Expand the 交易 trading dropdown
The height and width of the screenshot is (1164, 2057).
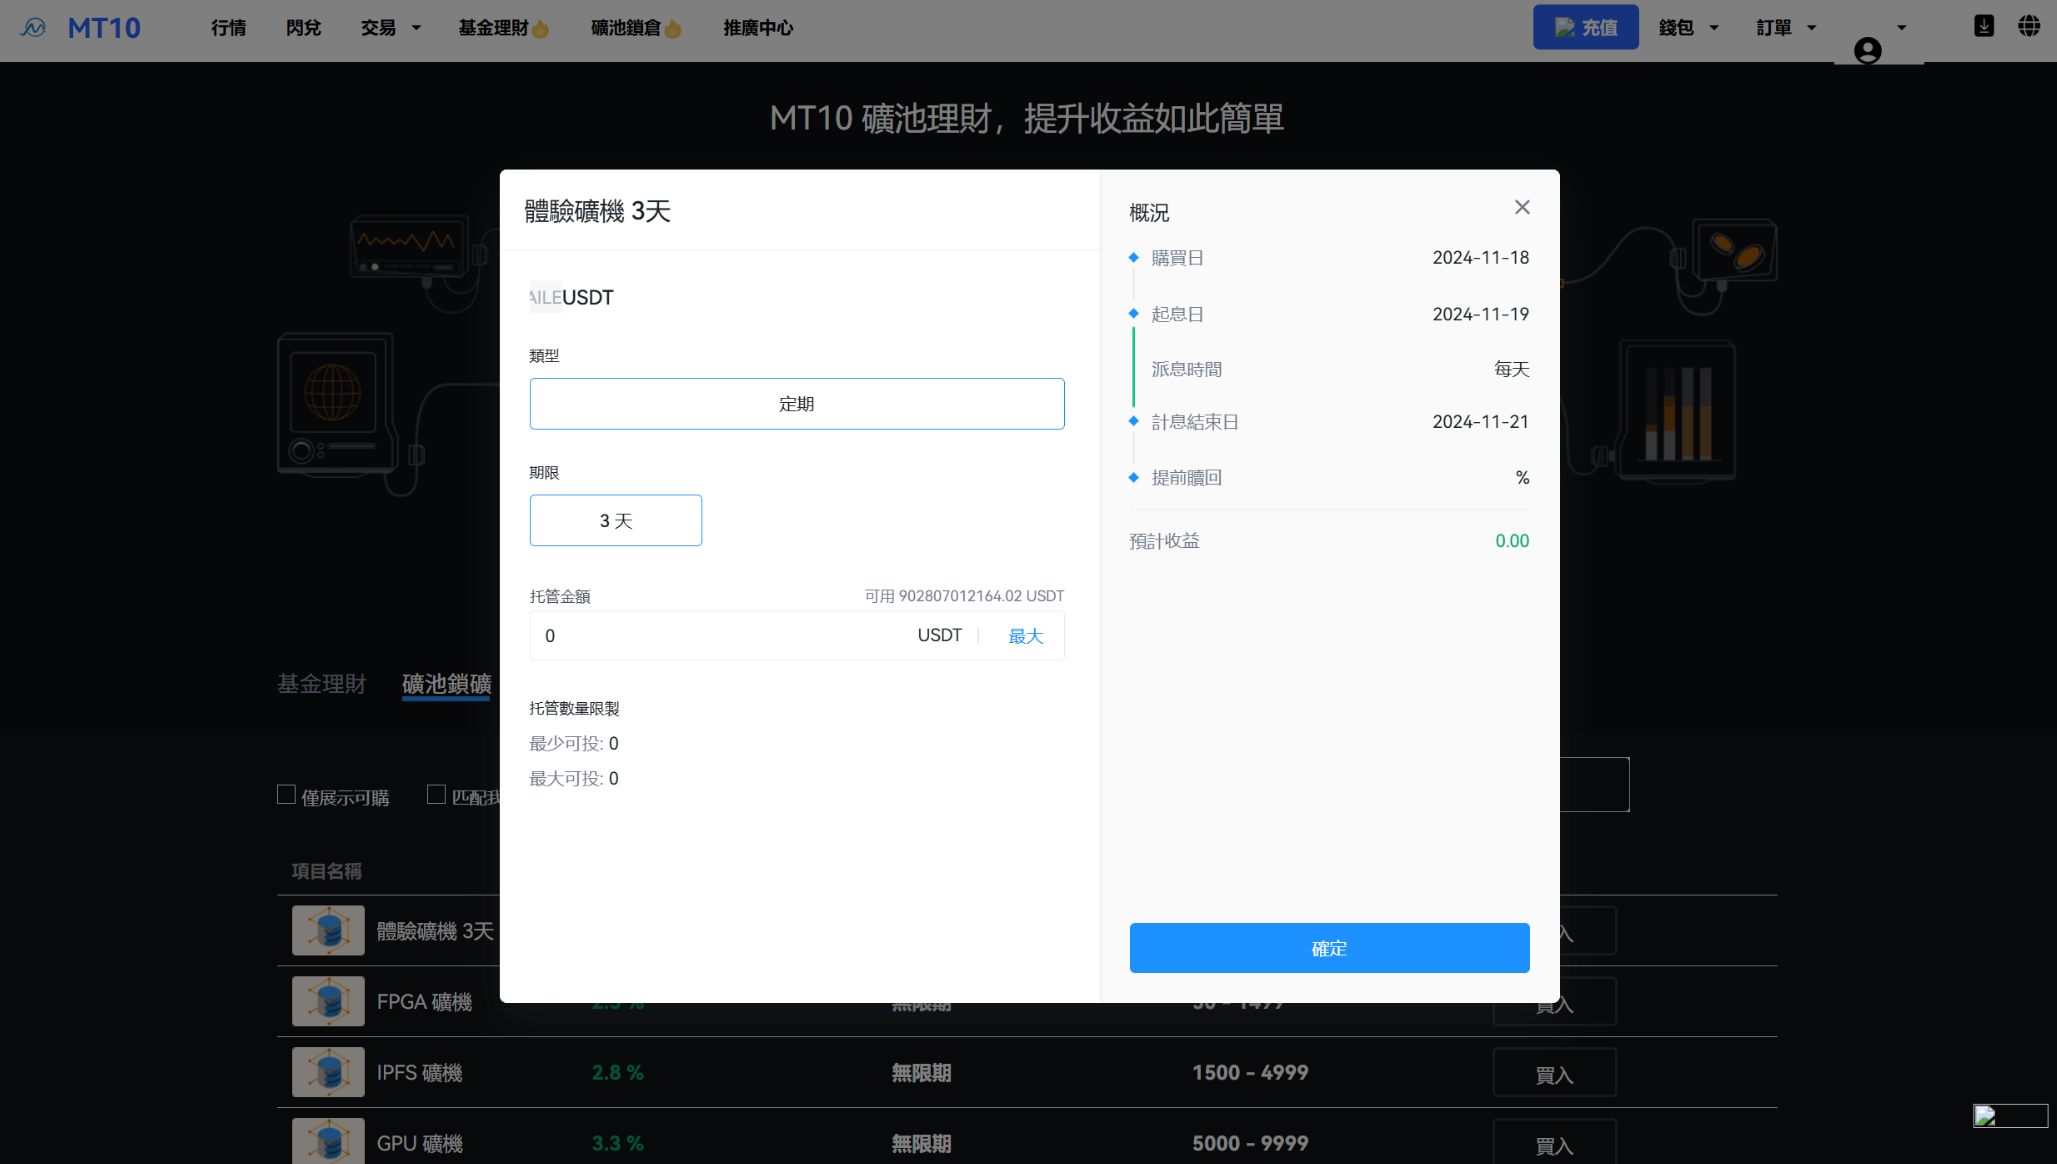[x=390, y=28]
